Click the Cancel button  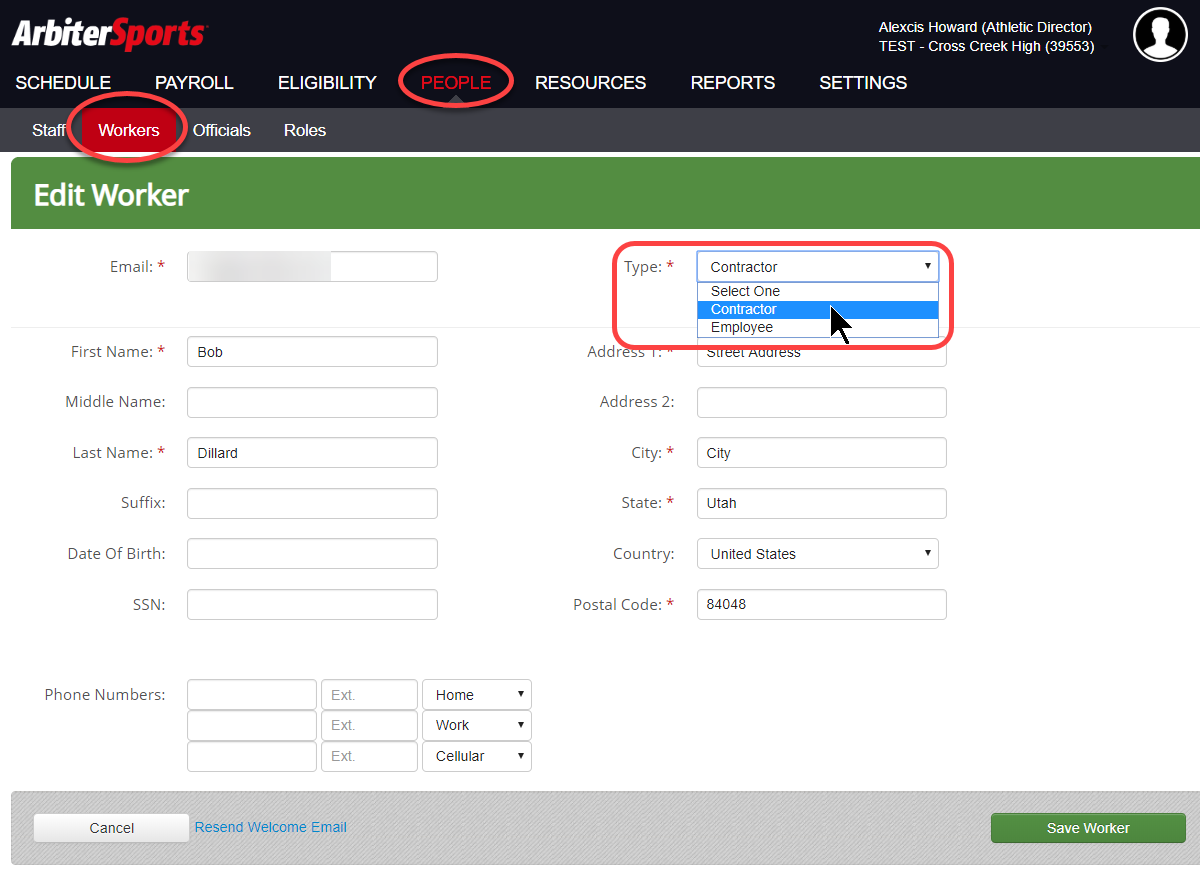[111, 827]
